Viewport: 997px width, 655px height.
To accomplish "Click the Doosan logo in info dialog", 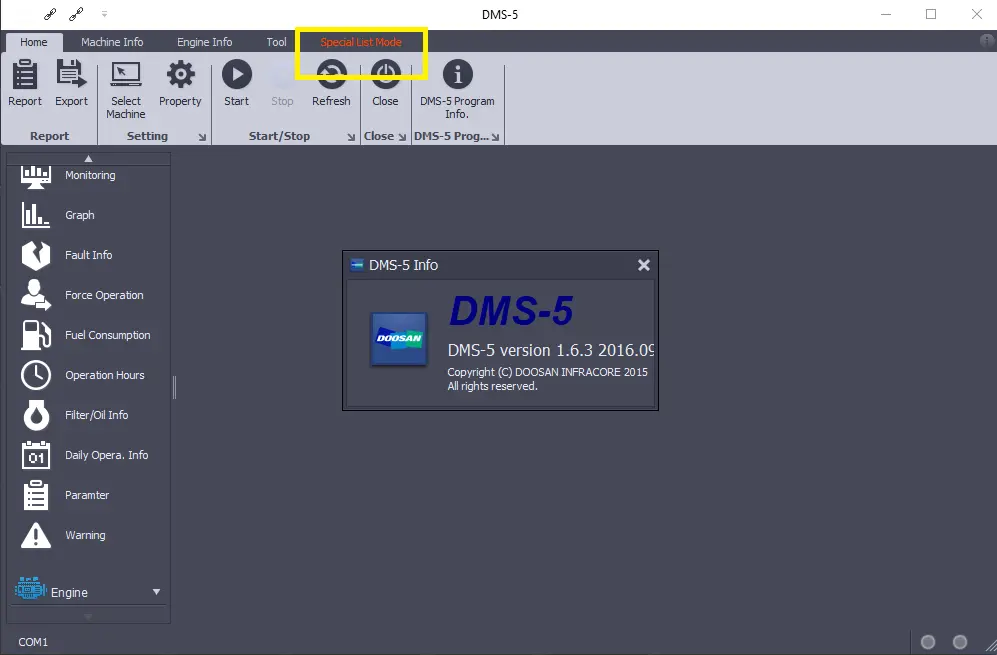I will [399, 338].
